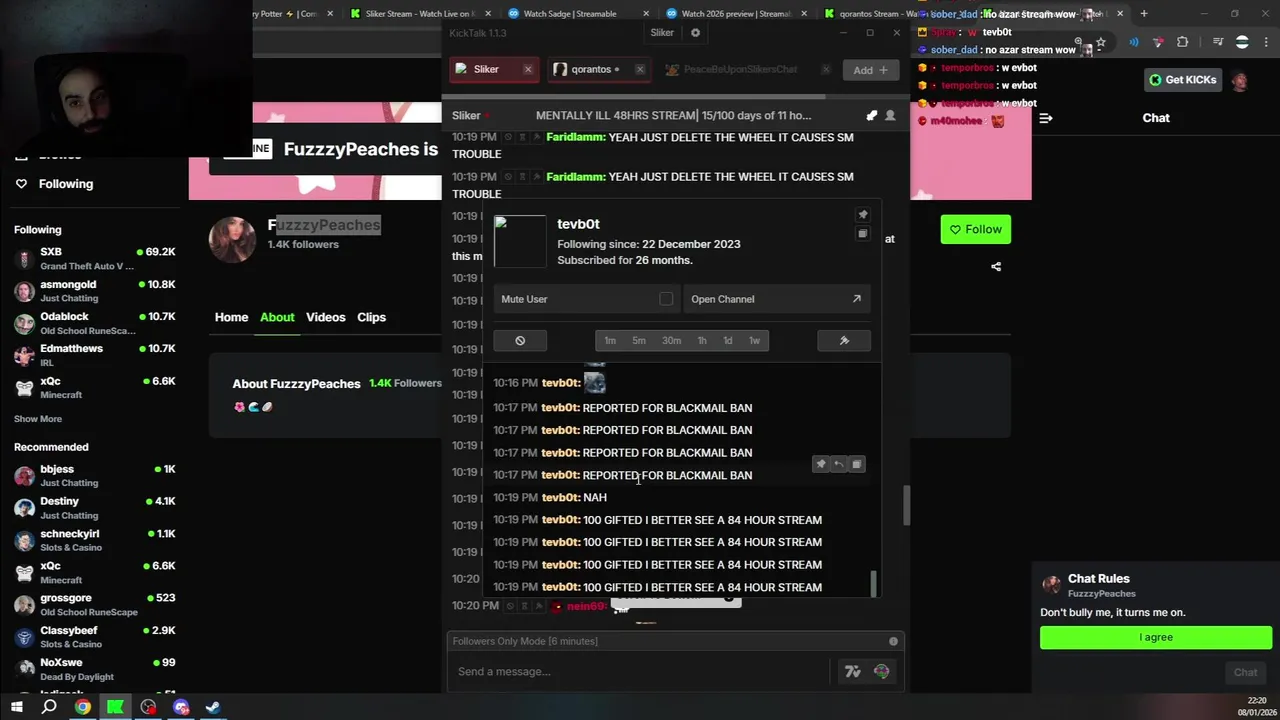
Task: Switch to the qorantos chat tab
Action: (598, 69)
